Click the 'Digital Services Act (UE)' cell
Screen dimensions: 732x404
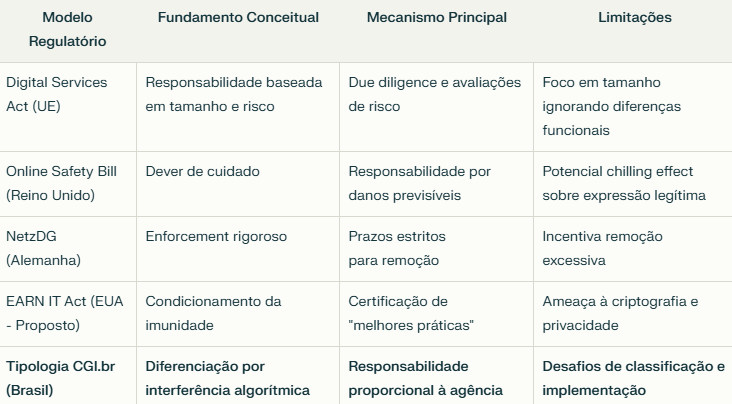68,107
